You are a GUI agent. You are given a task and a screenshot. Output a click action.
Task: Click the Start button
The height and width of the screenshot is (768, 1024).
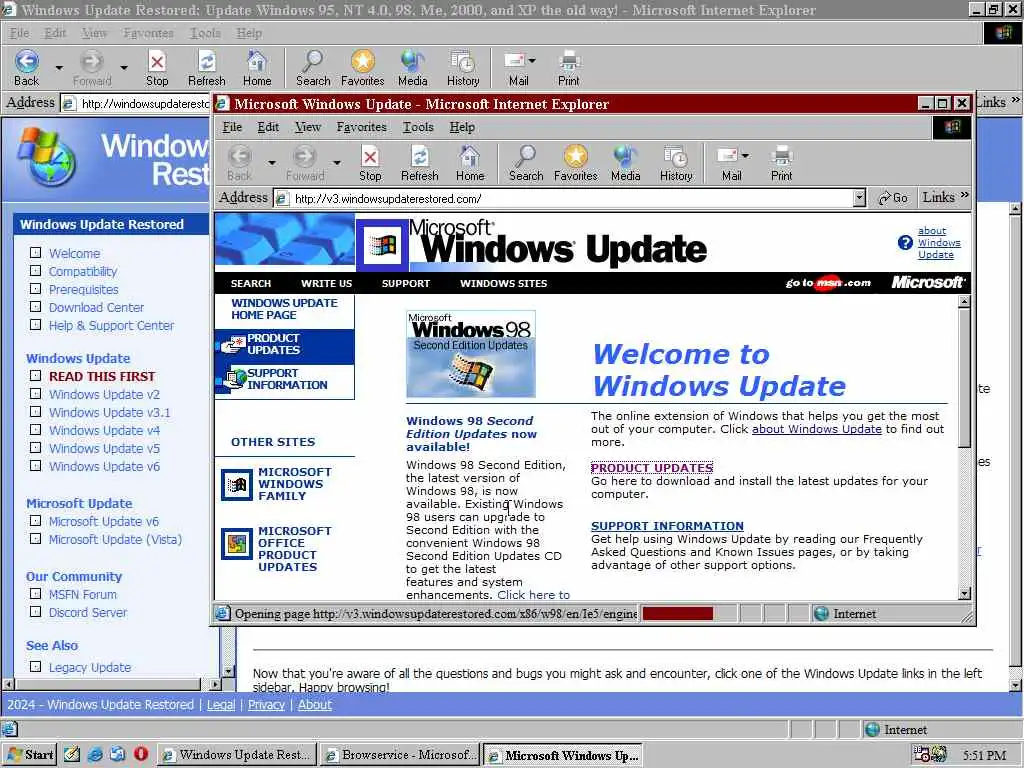click(x=29, y=754)
